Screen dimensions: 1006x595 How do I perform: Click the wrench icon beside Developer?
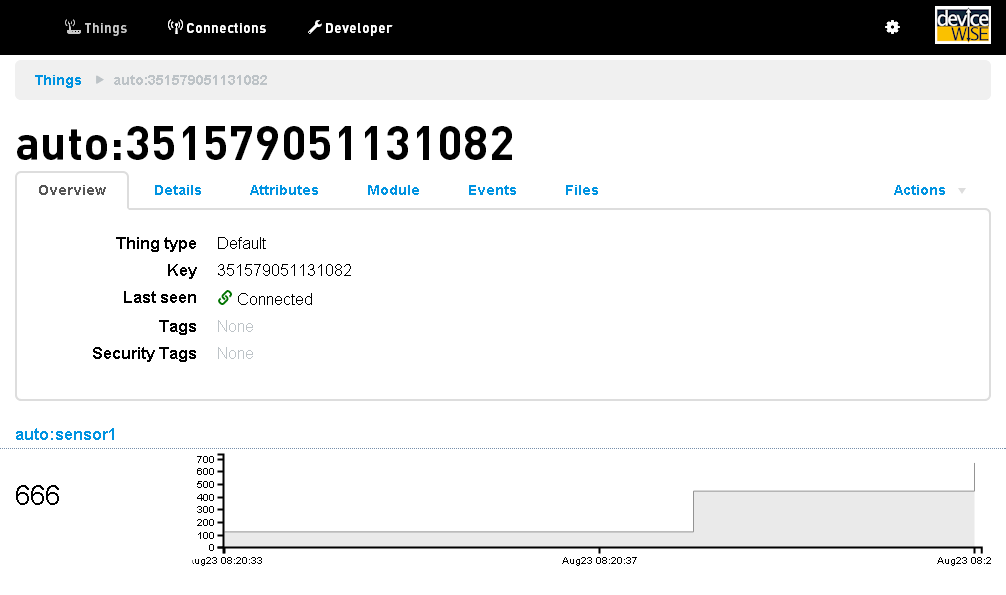314,27
